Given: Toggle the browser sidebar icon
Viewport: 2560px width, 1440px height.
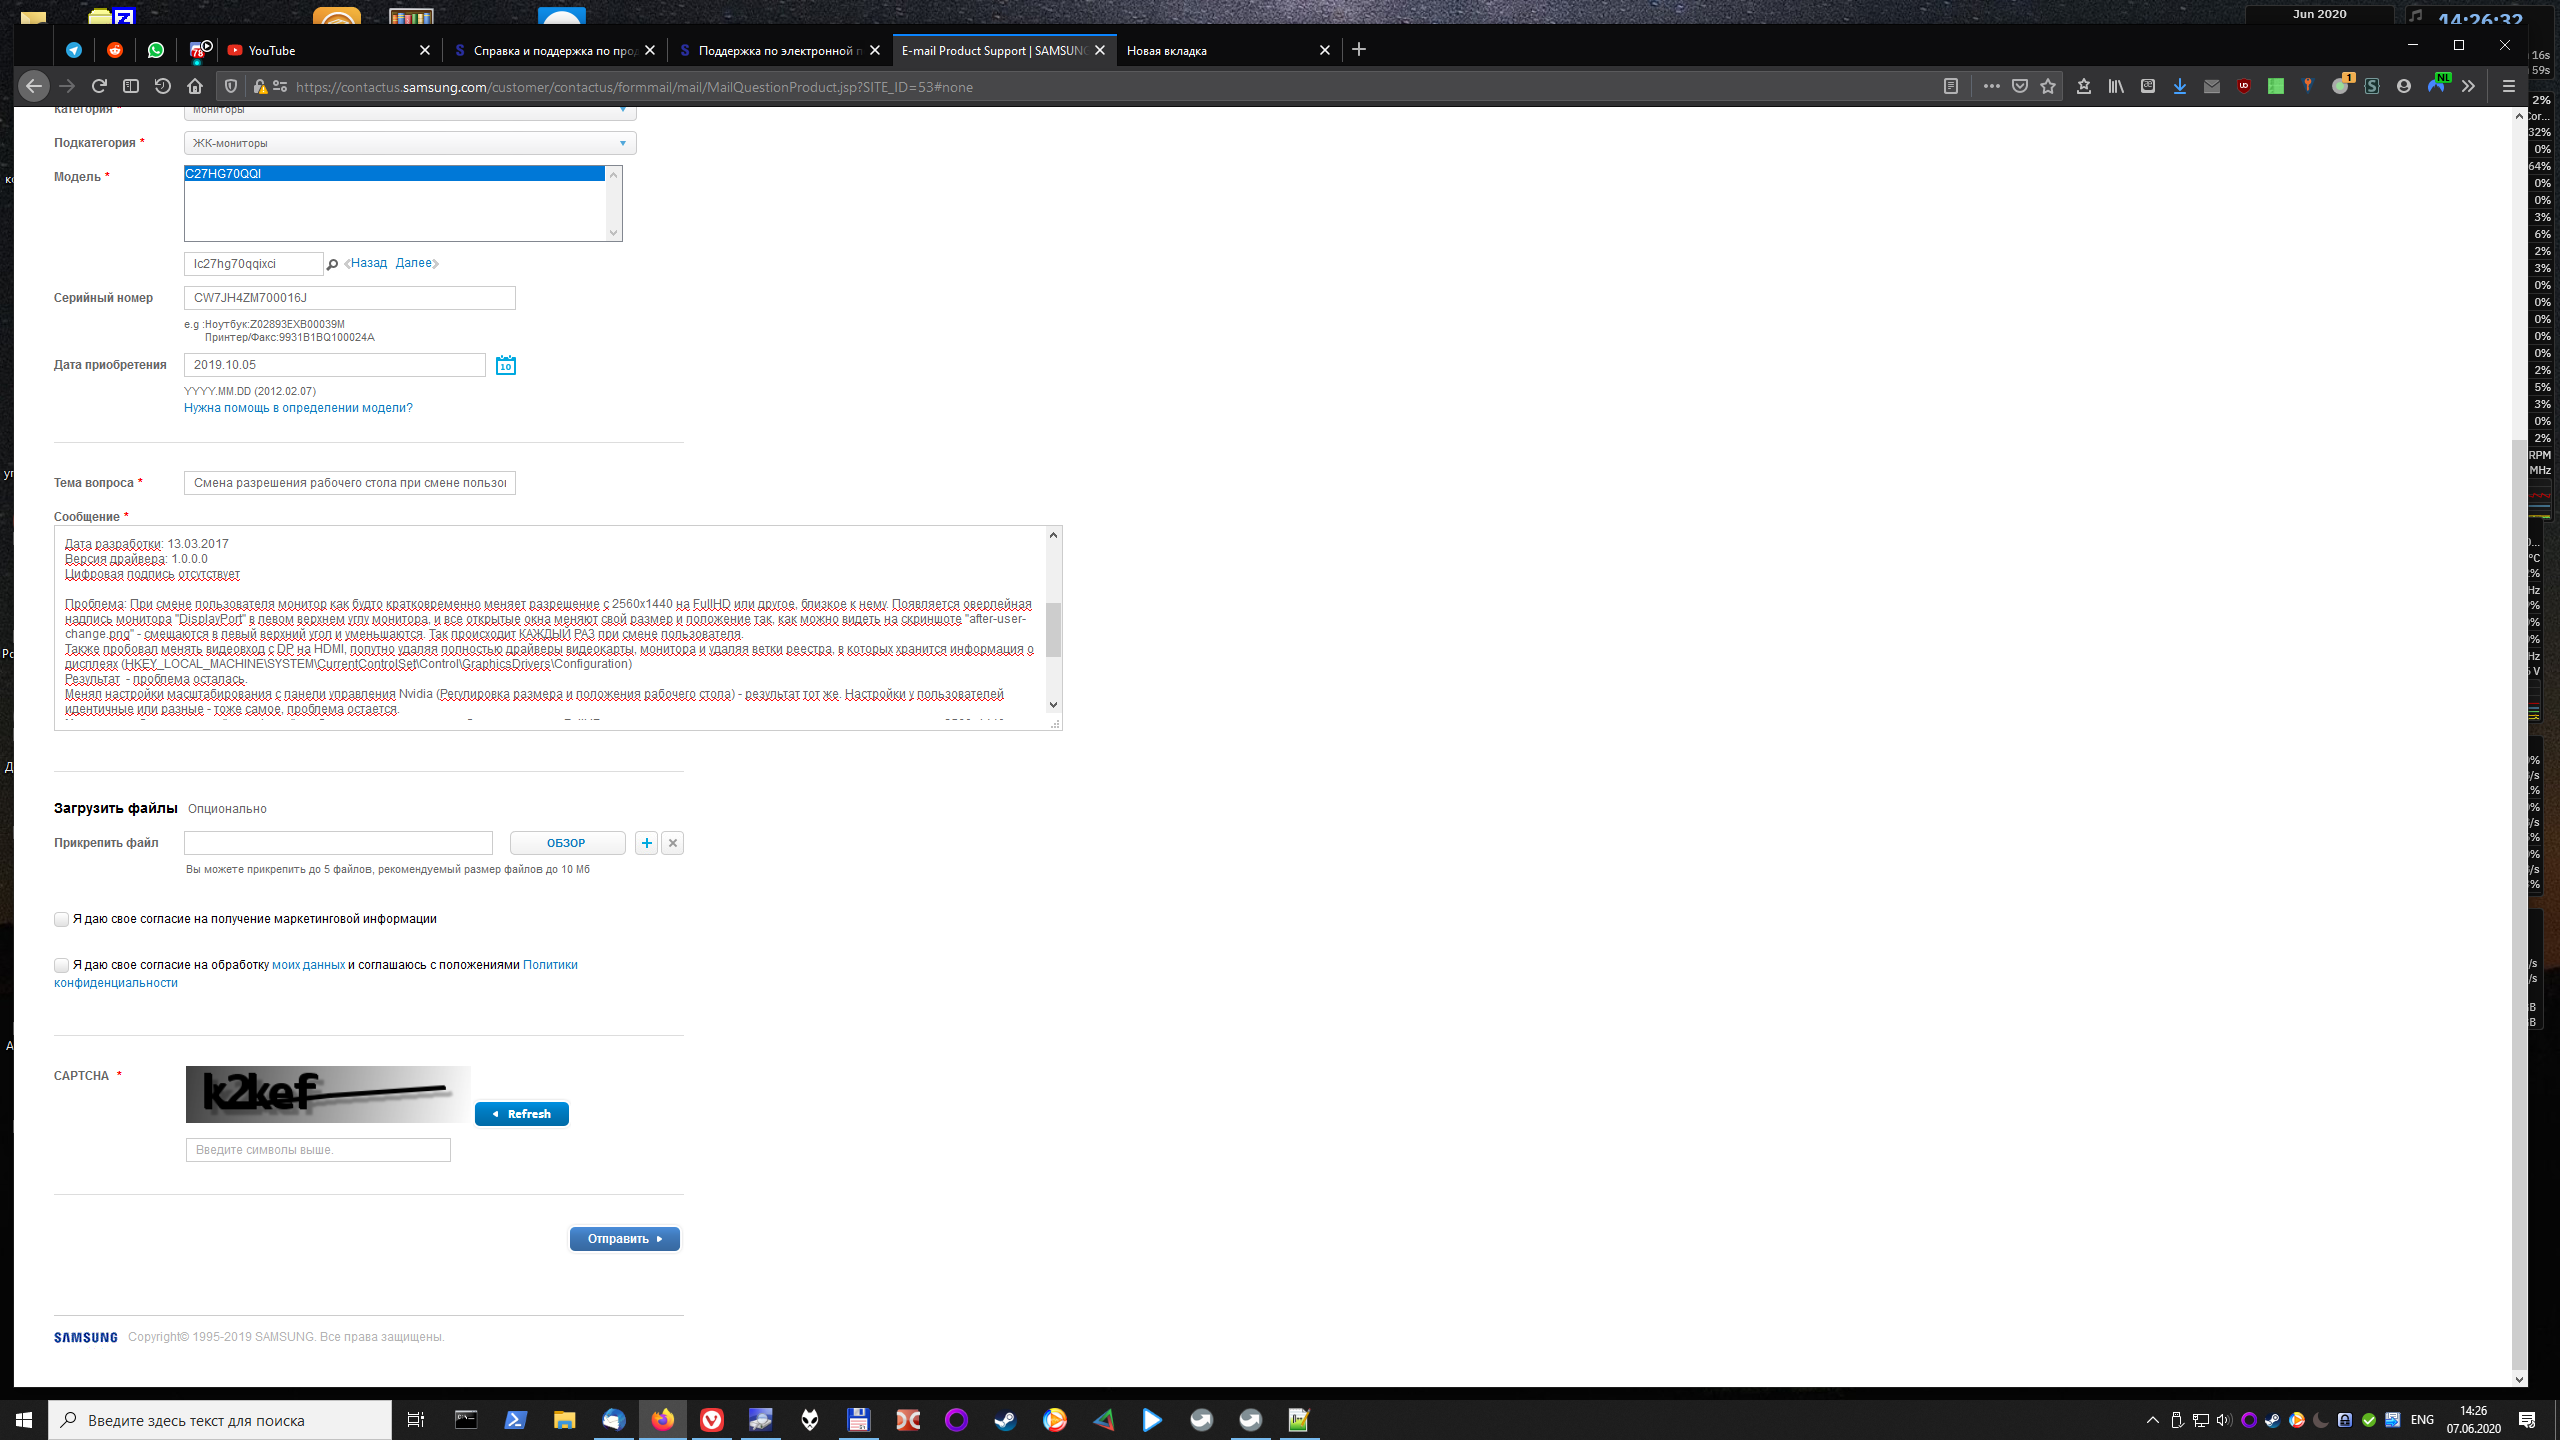Looking at the screenshot, I should (131, 86).
